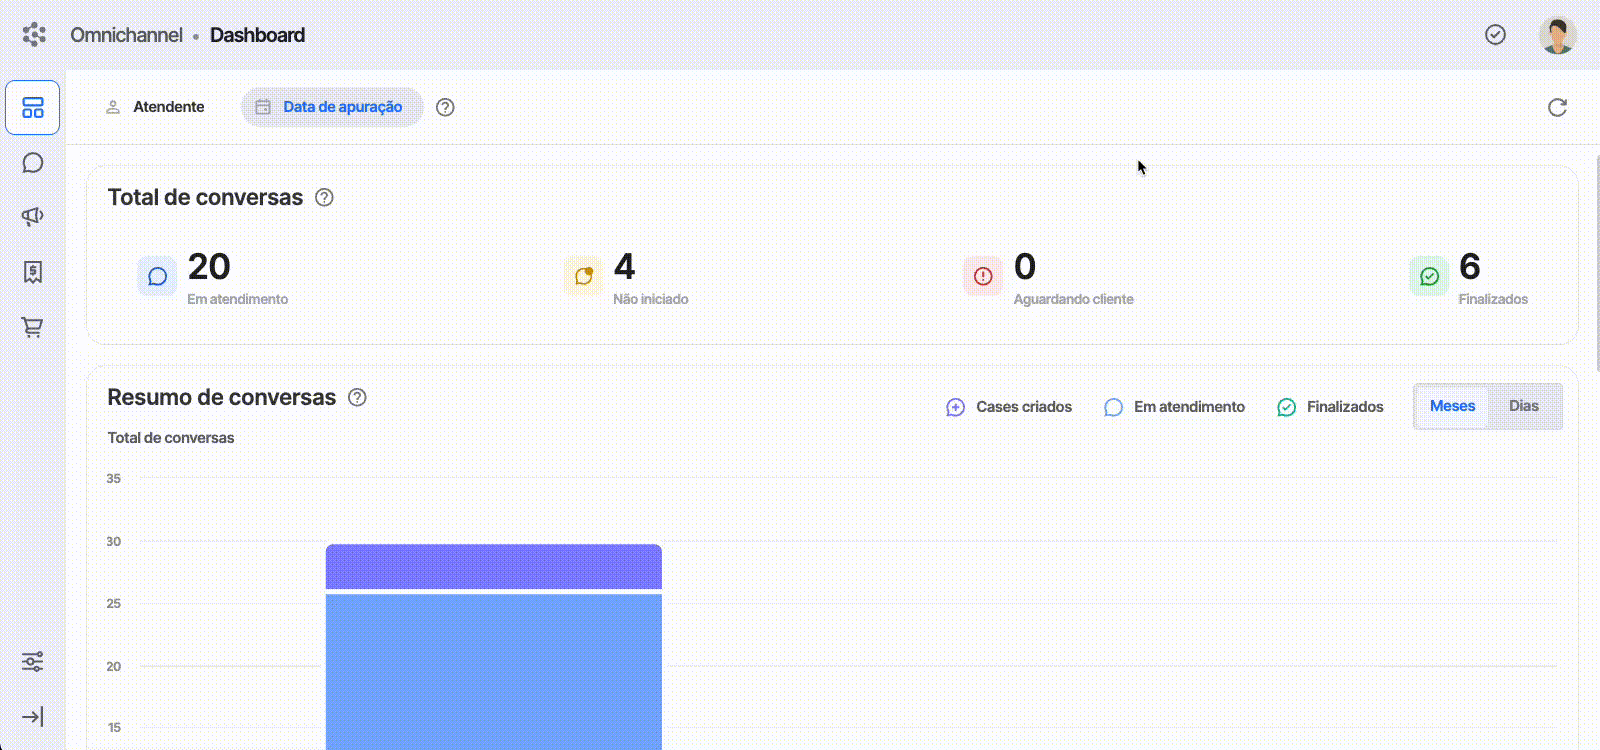
Task: Click the 20 Em atendimento count
Action: tap(209, 267)
